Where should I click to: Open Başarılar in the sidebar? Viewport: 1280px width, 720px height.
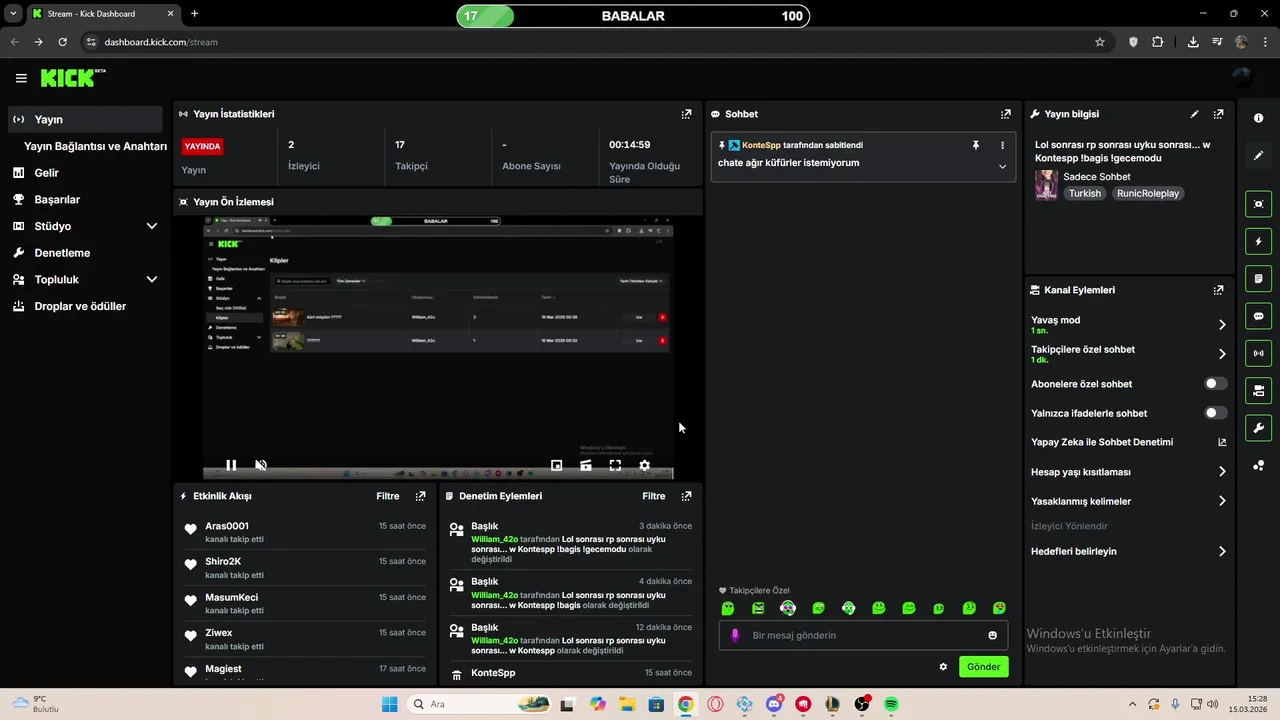tap(85, 199)
